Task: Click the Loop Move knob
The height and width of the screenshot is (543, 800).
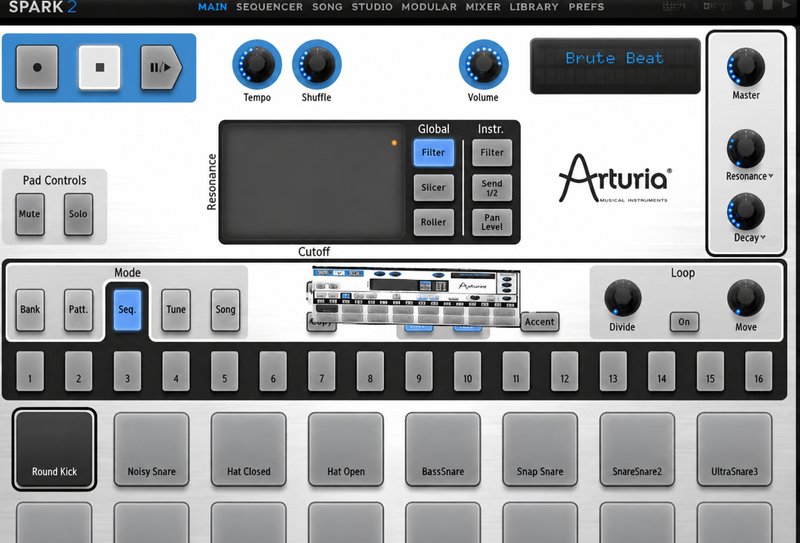Action: [x=745, y=298]
